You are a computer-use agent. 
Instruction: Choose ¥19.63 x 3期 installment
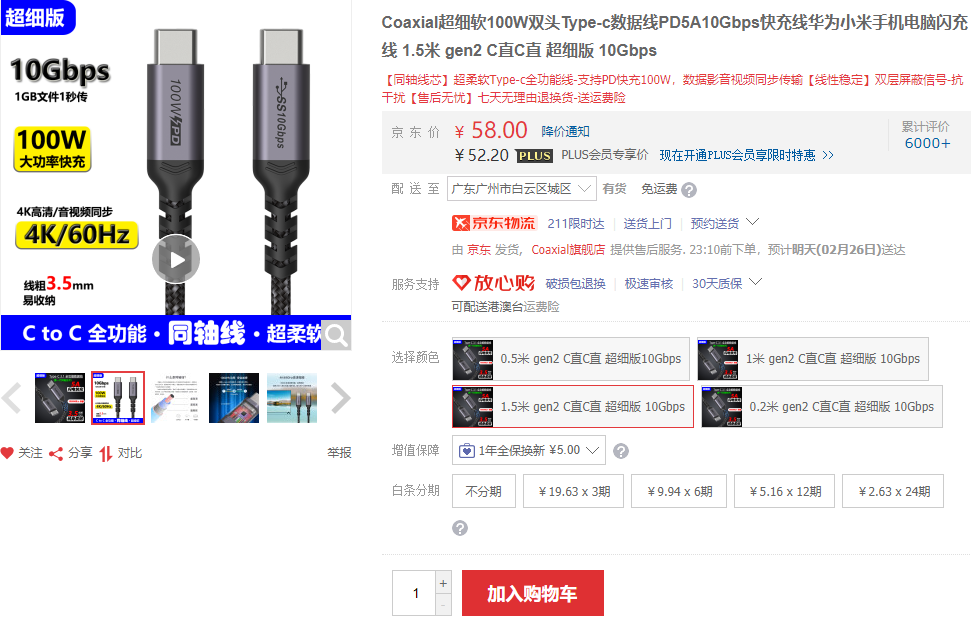(573, 491)
